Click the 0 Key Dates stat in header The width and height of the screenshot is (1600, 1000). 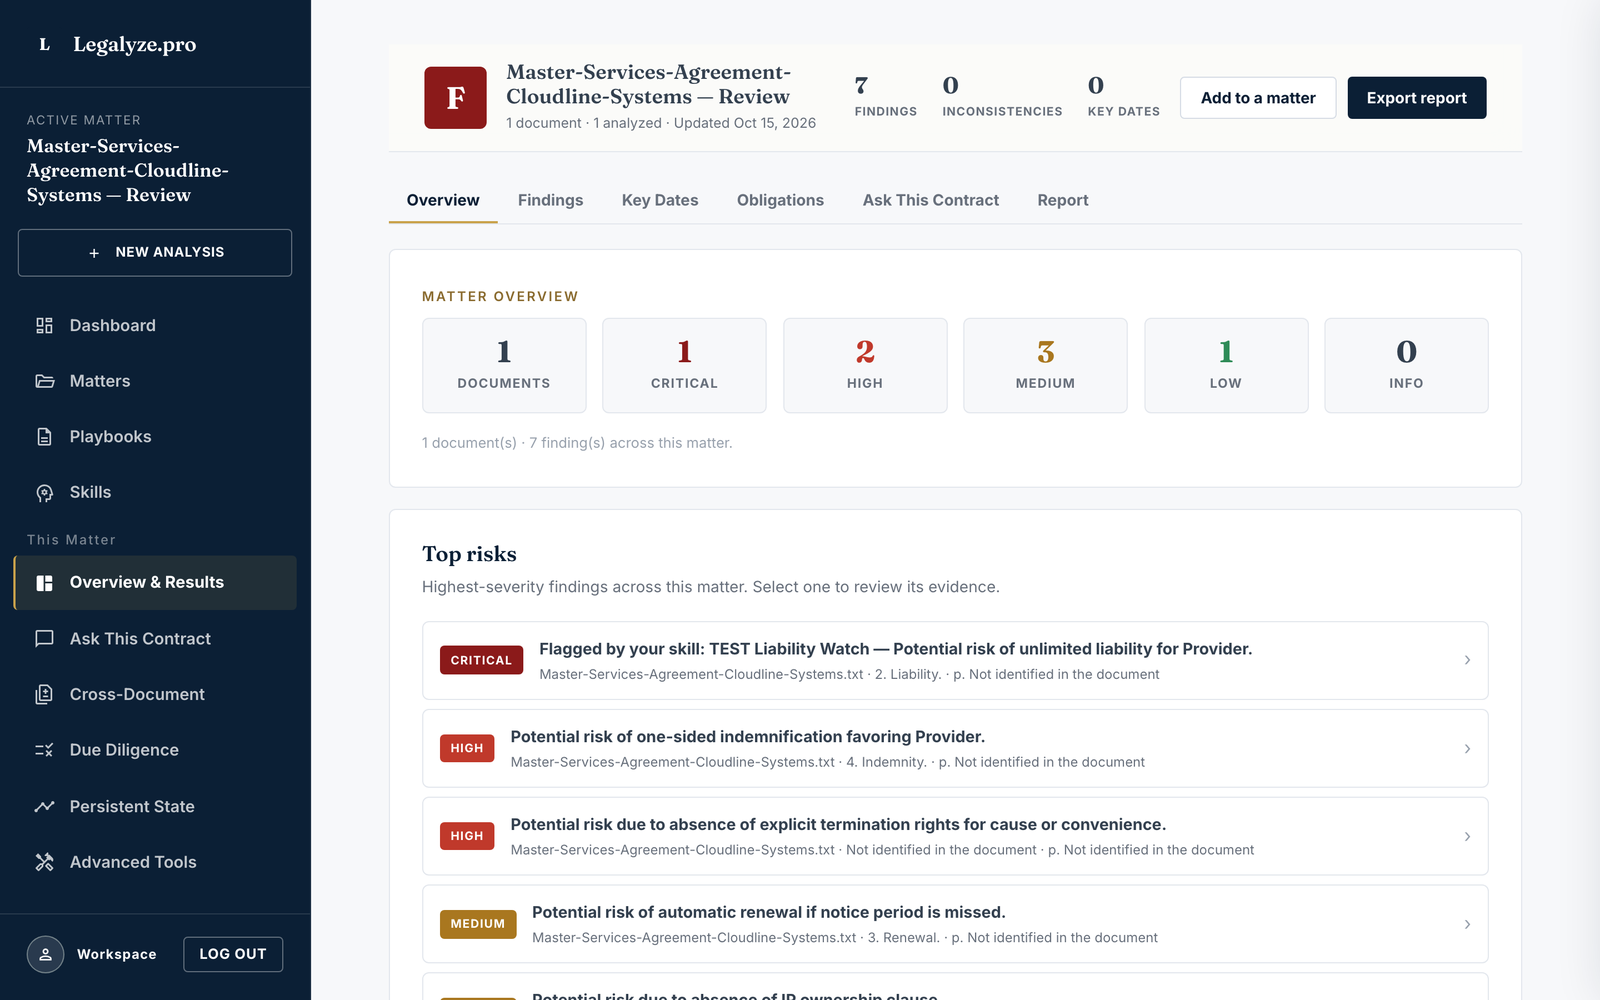pos(1124,97)
